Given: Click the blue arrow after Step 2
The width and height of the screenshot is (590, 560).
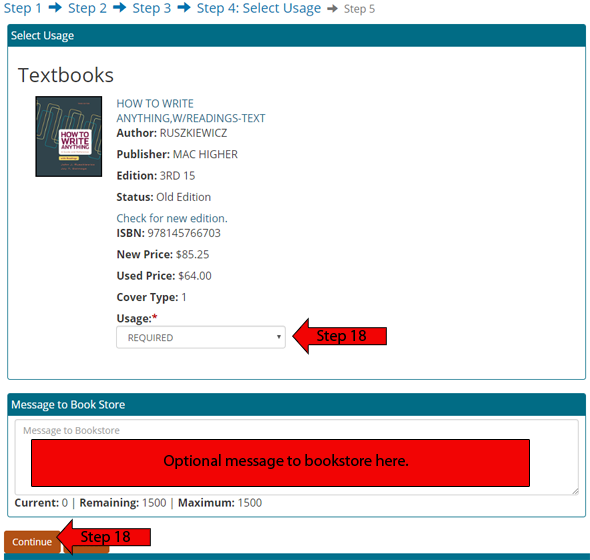Looking at the screenshot, I should point(120,8).
